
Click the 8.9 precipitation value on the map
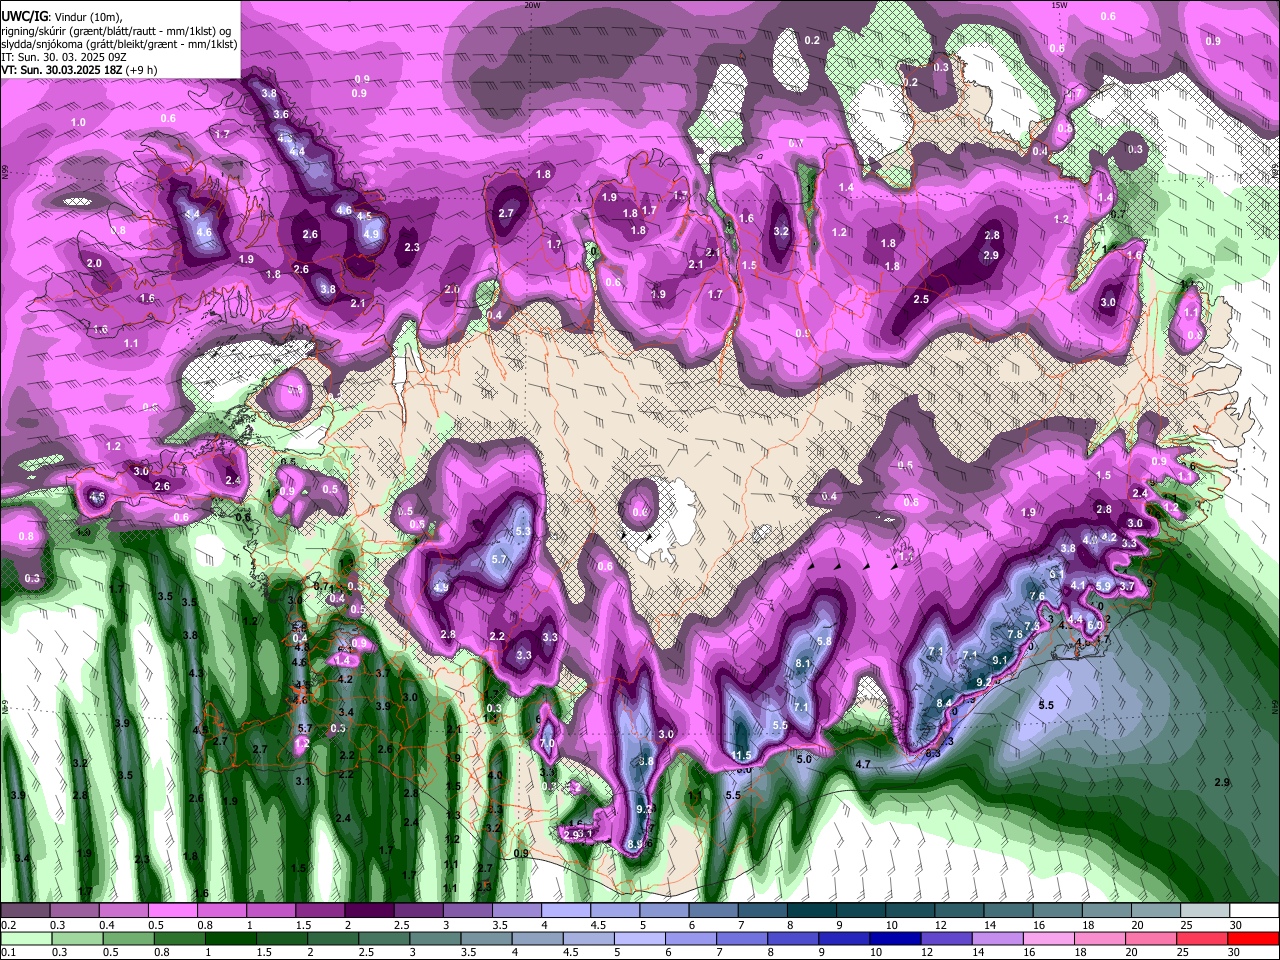coord(635,844)
